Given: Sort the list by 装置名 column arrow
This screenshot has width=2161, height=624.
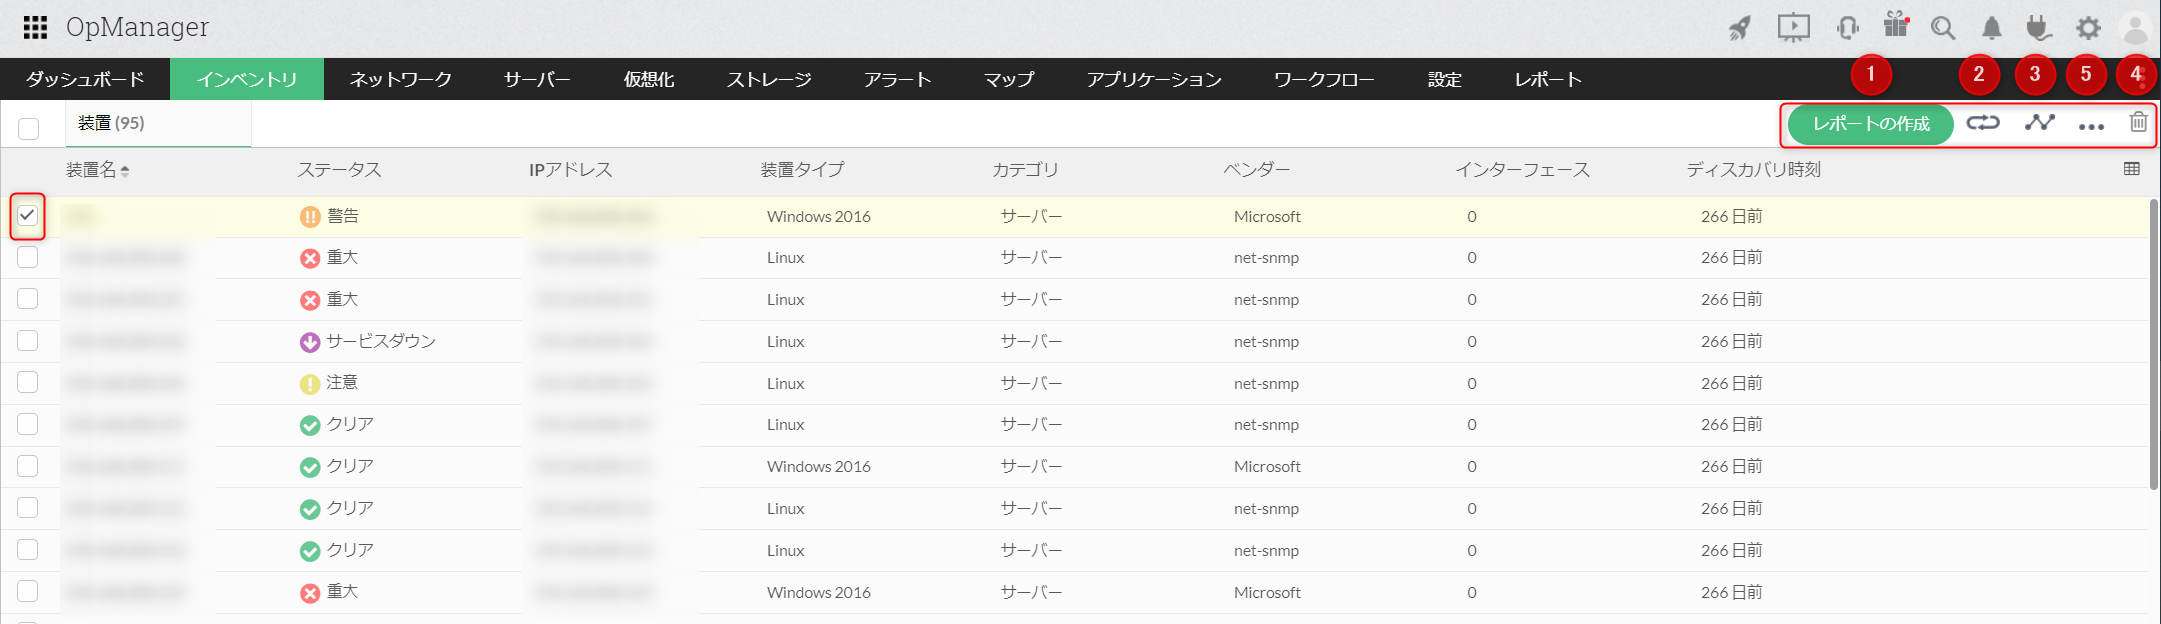Looking at the screenshot, I should click(x=125, y=171).
